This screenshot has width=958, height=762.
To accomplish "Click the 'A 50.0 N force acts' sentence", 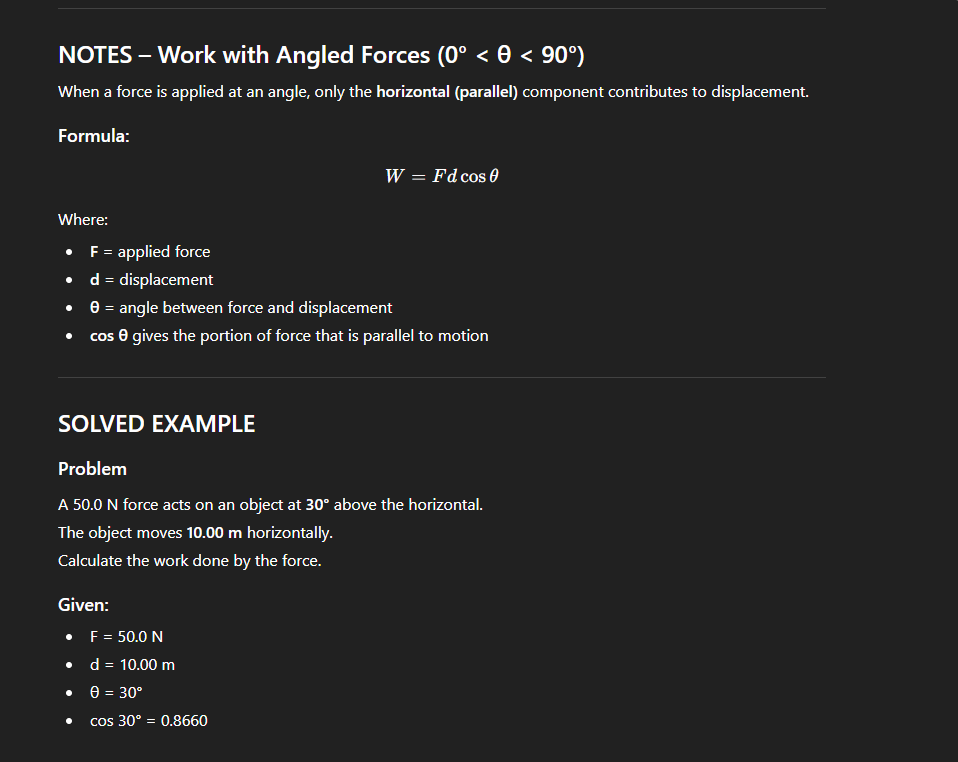I will [x=270, y=505].
